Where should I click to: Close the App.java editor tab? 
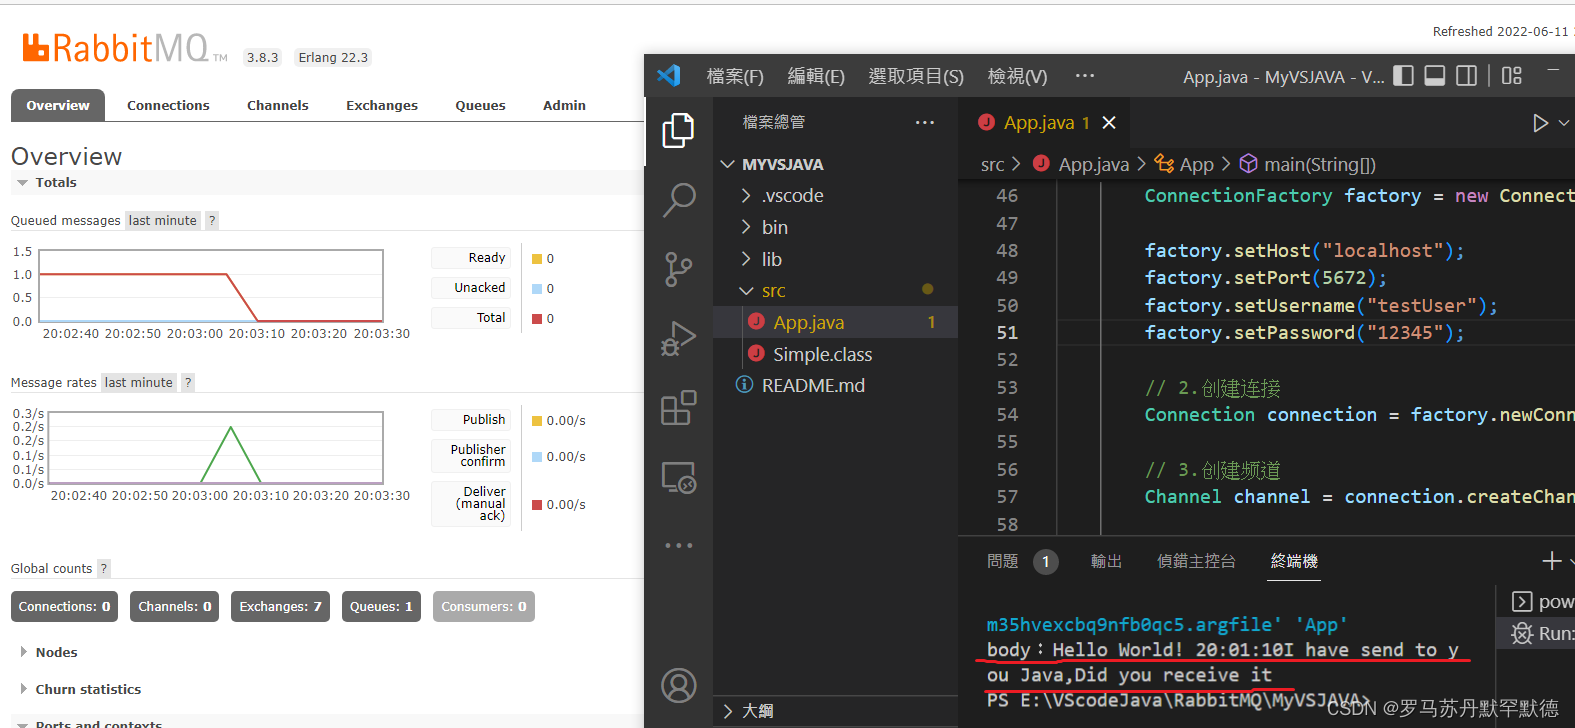[1109, 122]
